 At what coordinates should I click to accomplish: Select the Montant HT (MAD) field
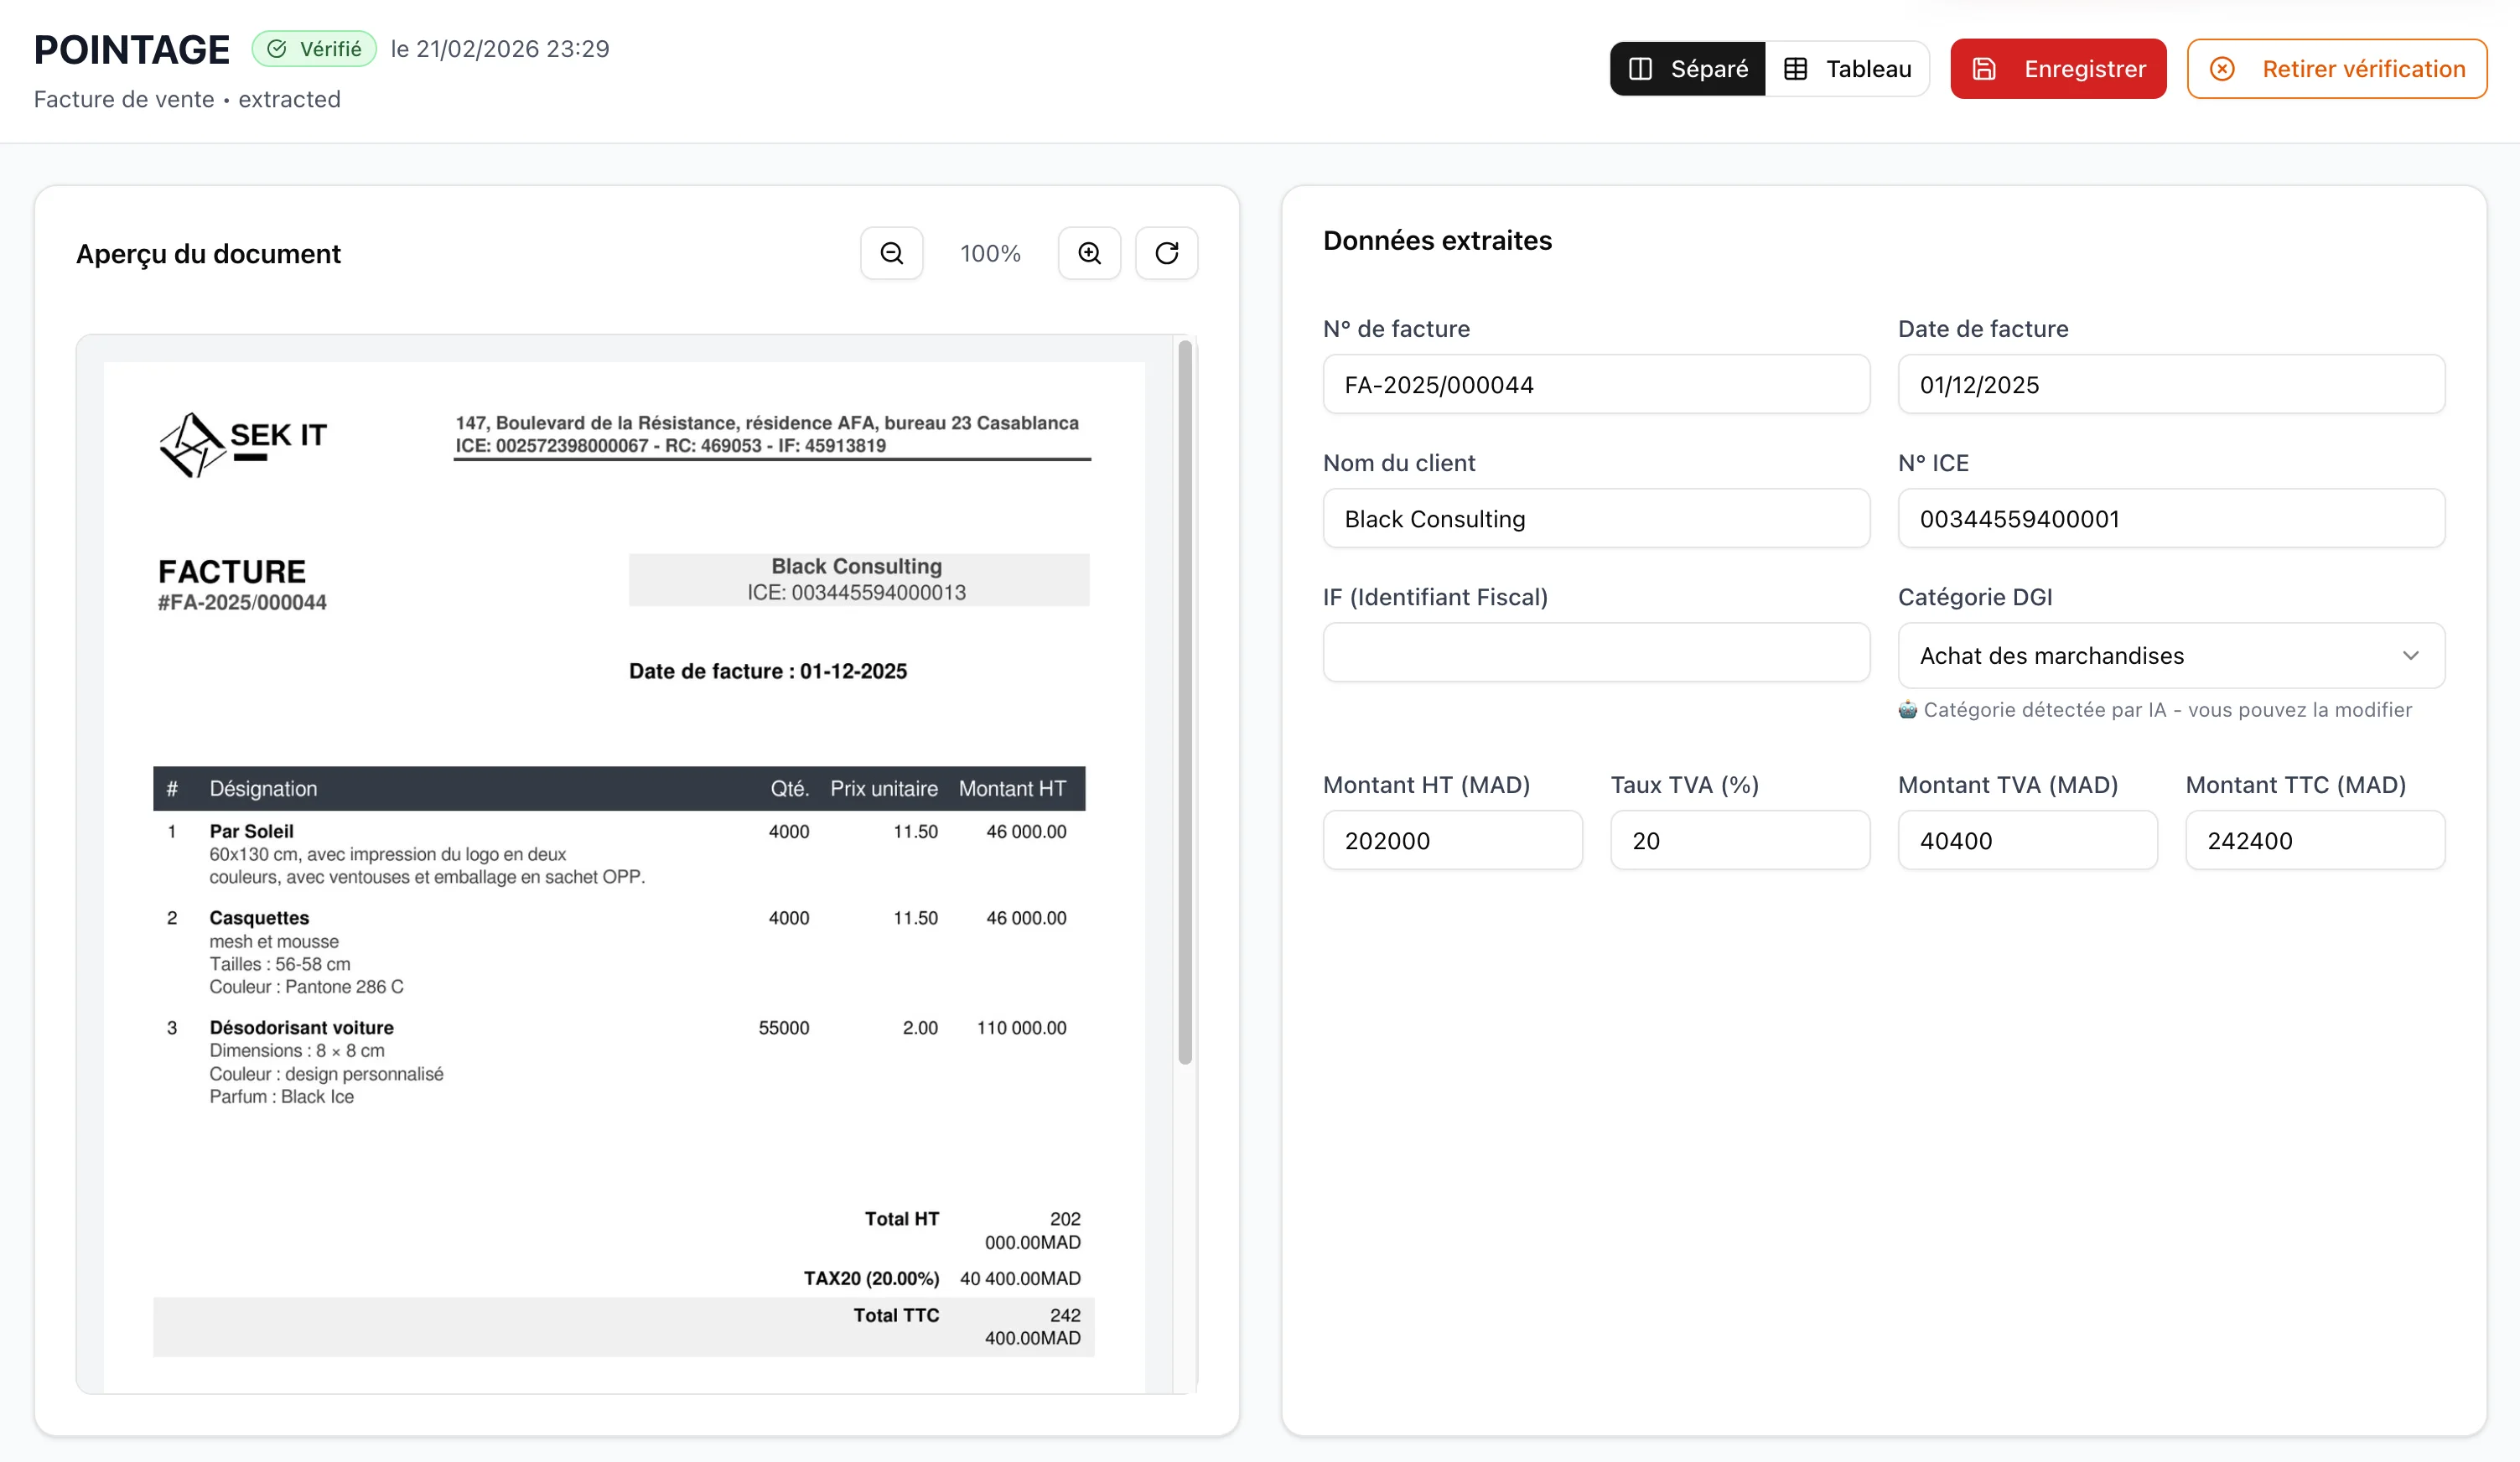click(1452, 840)
